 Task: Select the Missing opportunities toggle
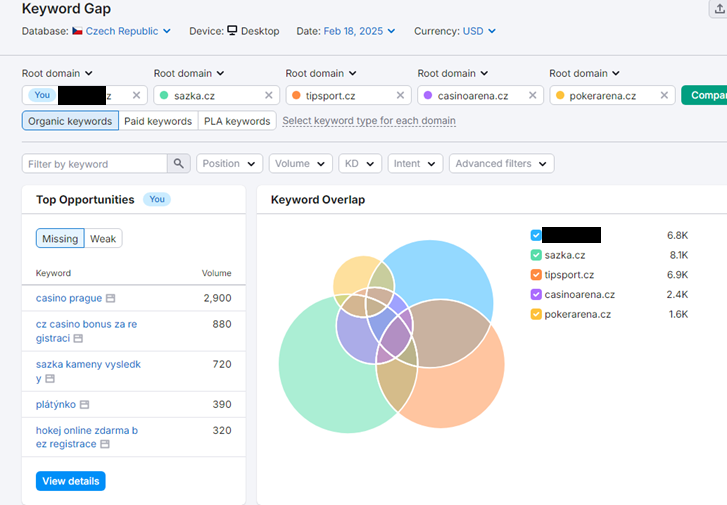tap(60, 238)
